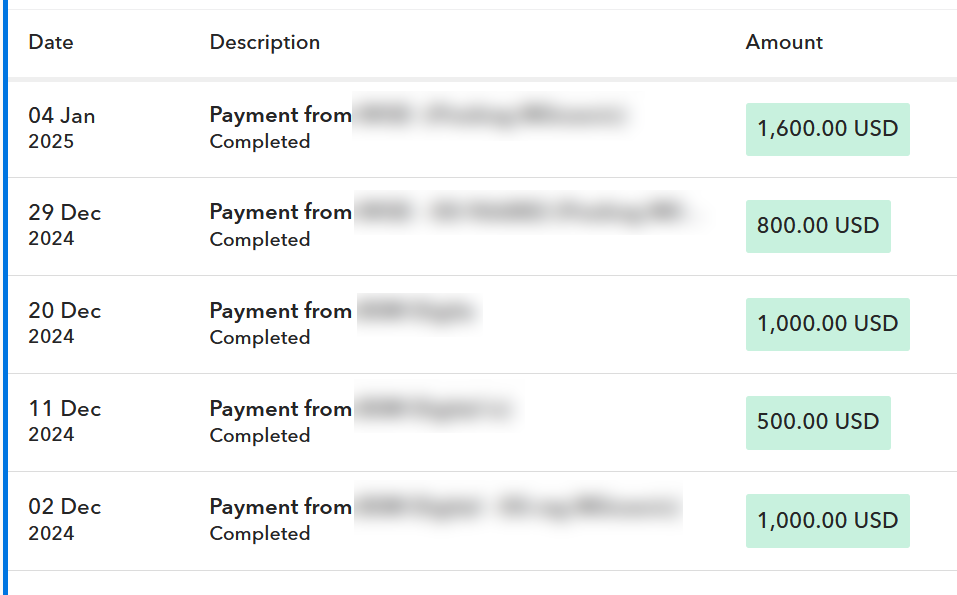Click the Date column header
This screenshot has width=957, height=595.
(51, 42)
